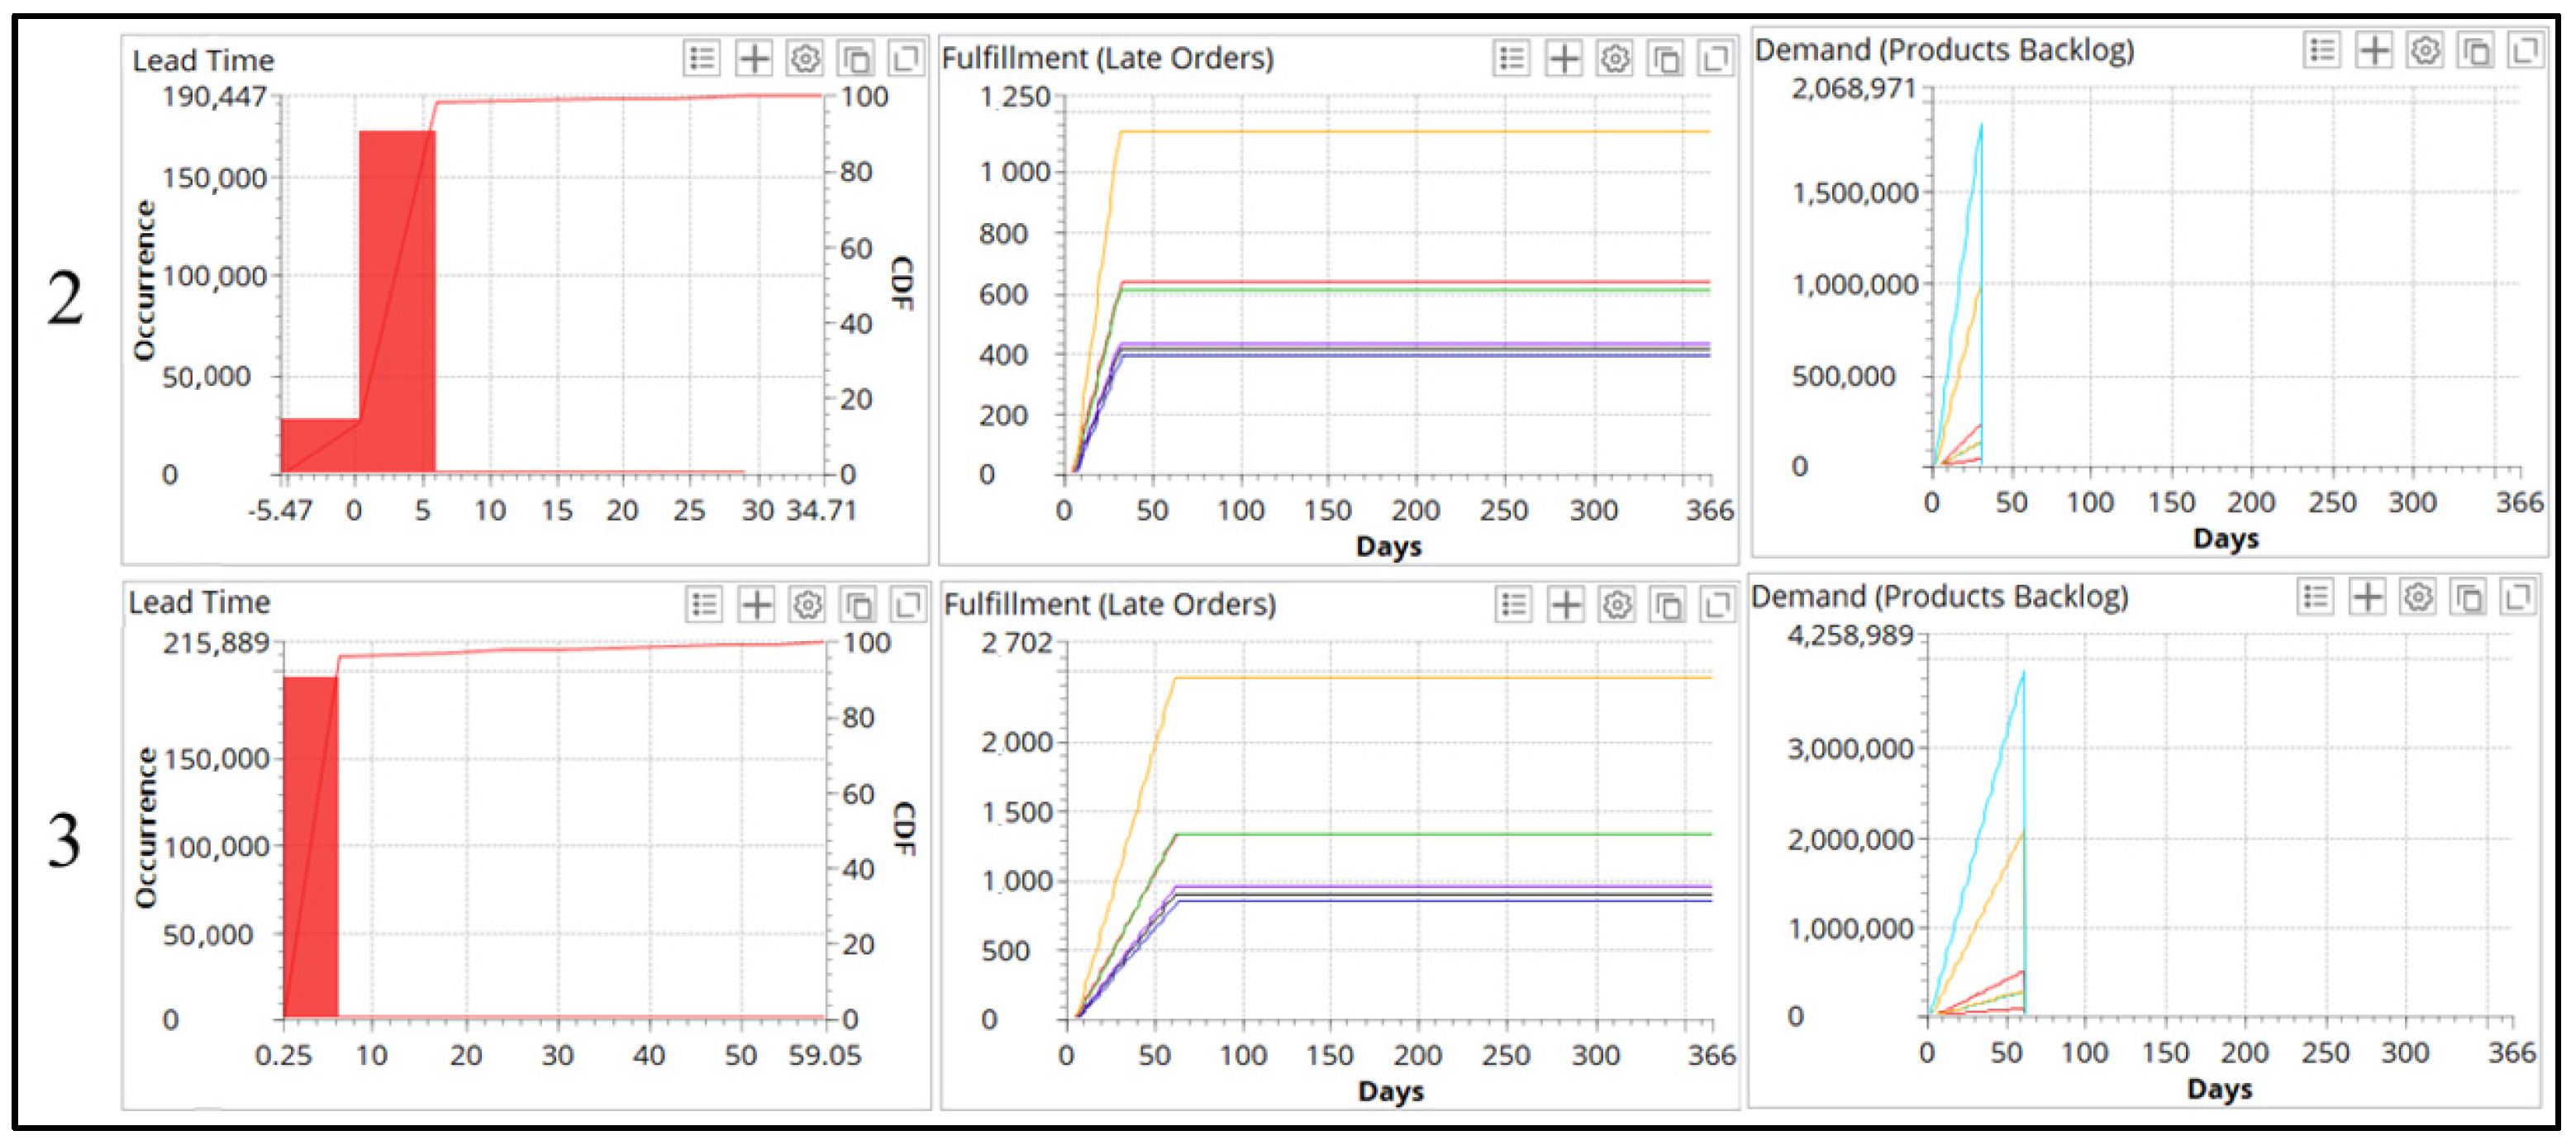Maximize the bottom Fulfillment (Late Orders) chart
2576x1145 pixels.
[1717, 604]
